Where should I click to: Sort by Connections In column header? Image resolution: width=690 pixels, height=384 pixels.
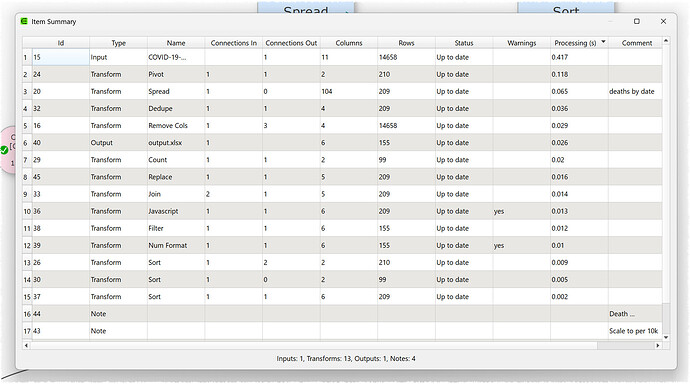point(234,43)
